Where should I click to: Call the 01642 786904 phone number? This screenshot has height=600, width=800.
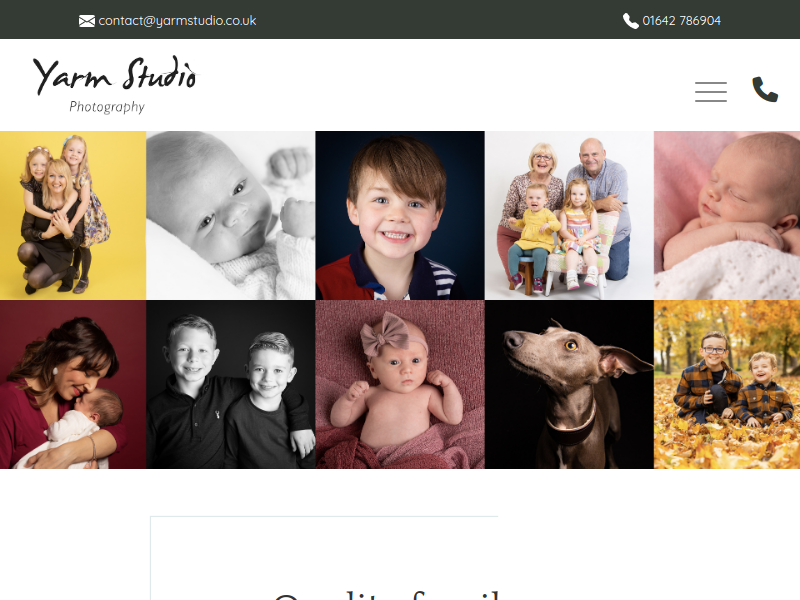pyautogui.click(x=682, y=21)
